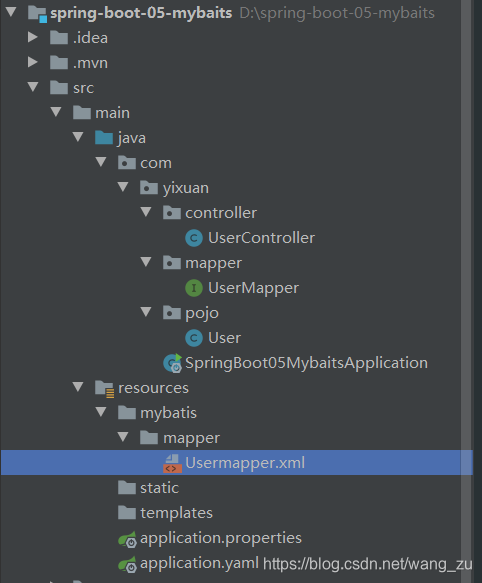
Task: Collapse the spring-boot-05-mybaits project root
Action: click(x=11, y=12)
